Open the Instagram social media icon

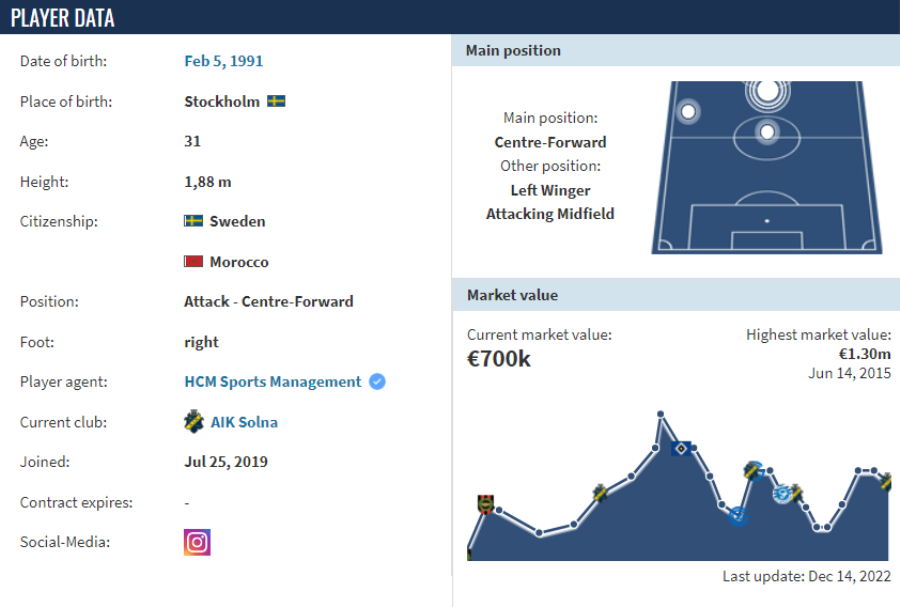tap(197, 542)
